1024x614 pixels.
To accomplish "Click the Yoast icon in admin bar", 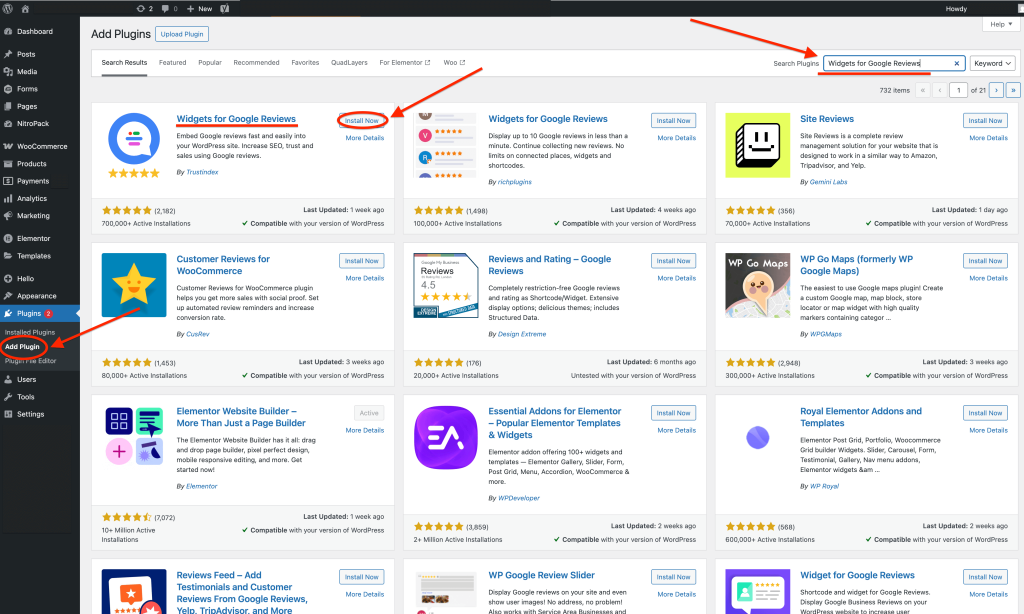I will (x=224, y=8).
